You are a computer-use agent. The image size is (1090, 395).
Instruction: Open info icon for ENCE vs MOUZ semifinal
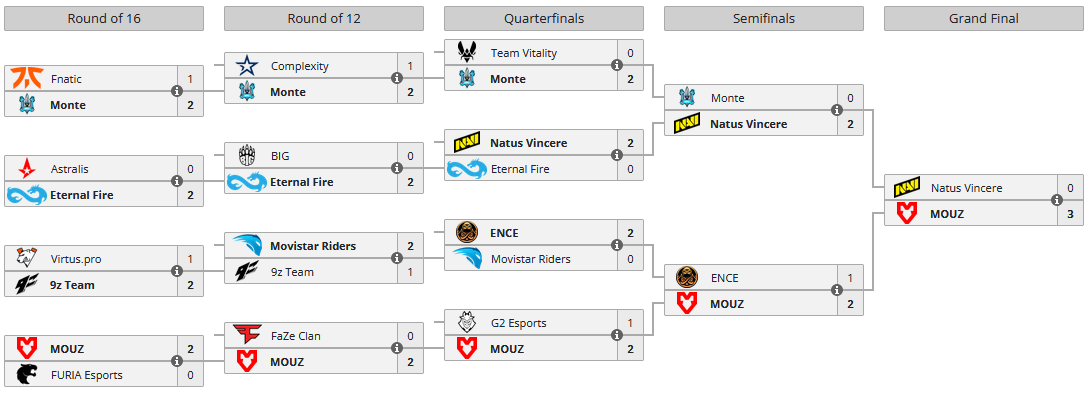(x=836, y=290)
